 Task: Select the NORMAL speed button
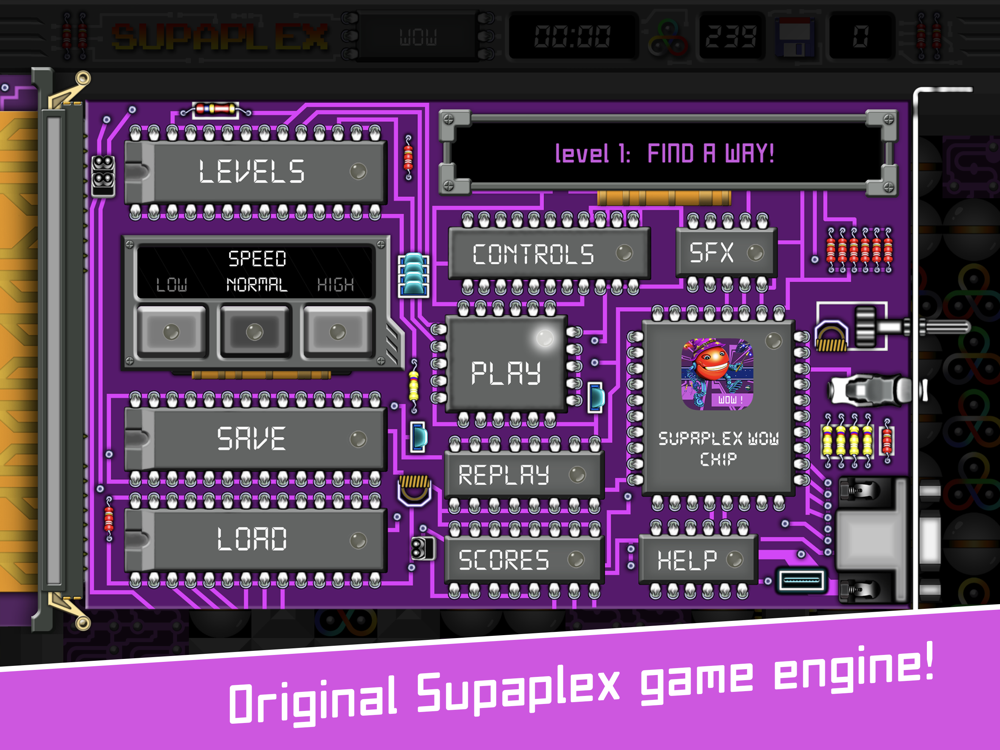click(256, 331)
